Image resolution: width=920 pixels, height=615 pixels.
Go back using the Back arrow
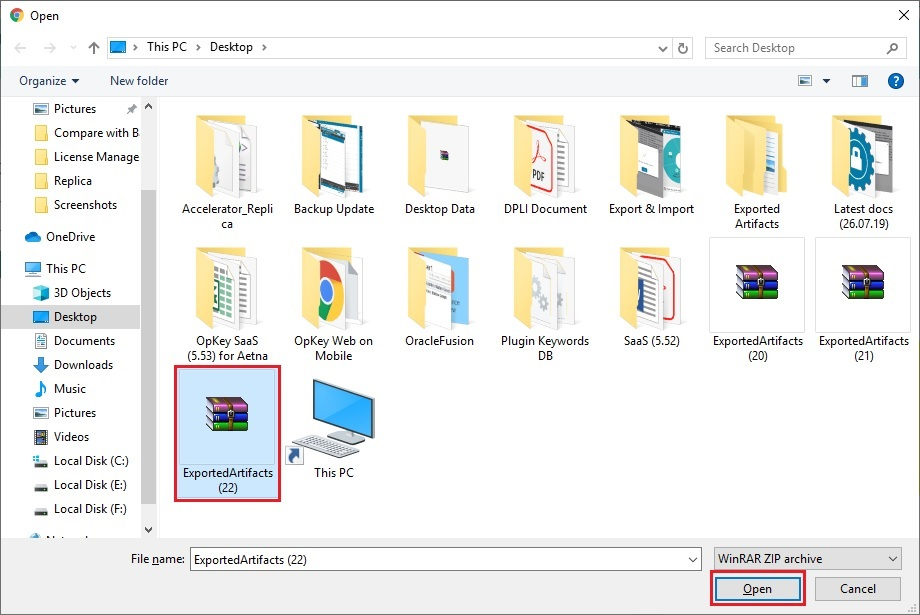[x=21, y=48]
